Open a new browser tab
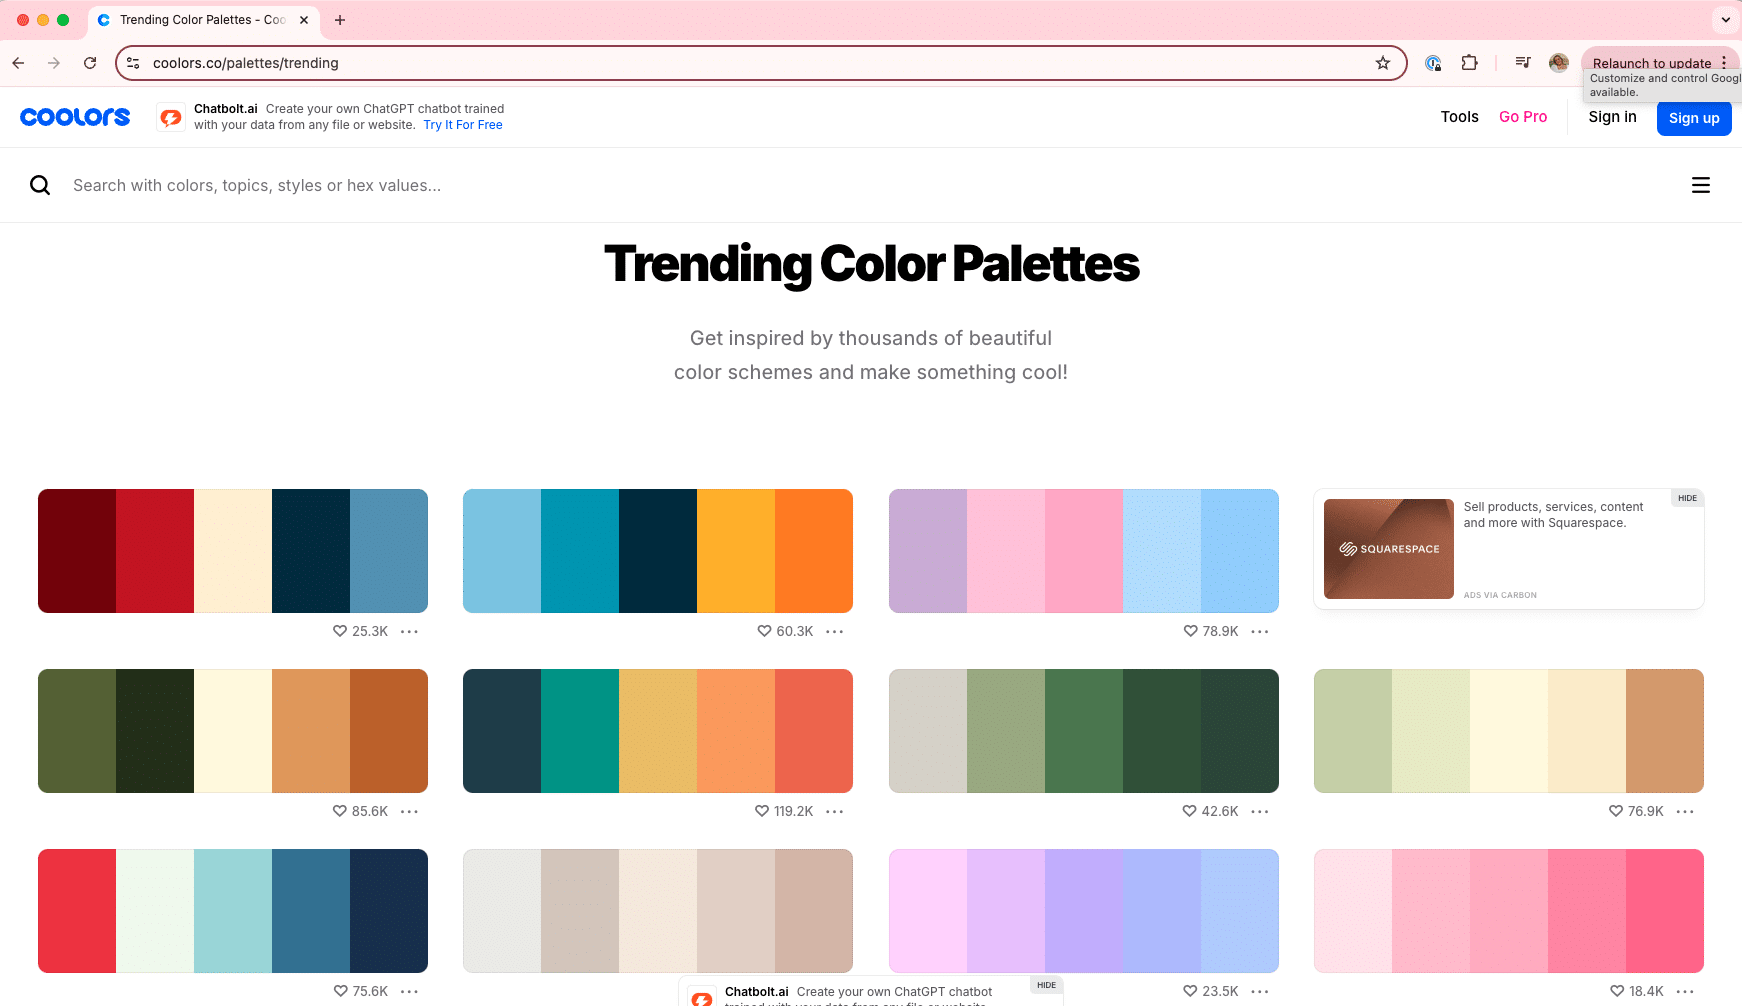Image resolution: width=1742 pixels, height=1006 pixels. [340, 20]
